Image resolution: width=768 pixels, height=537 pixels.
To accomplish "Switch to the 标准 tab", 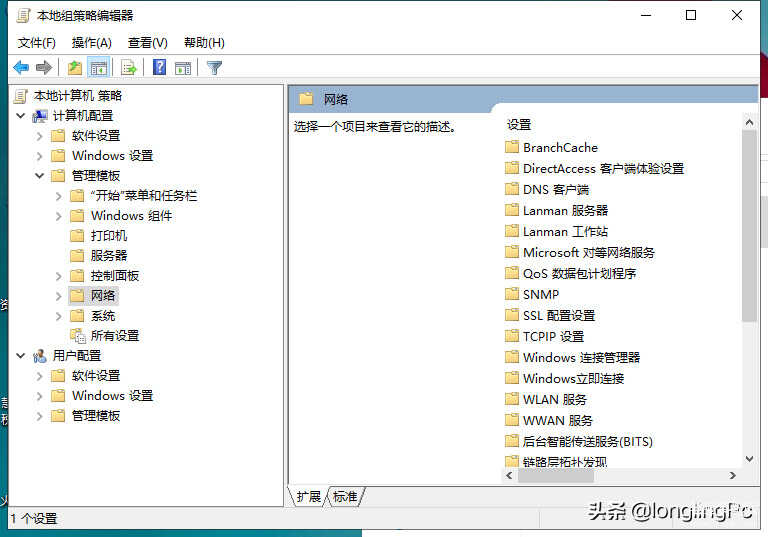I will (345, 497).
